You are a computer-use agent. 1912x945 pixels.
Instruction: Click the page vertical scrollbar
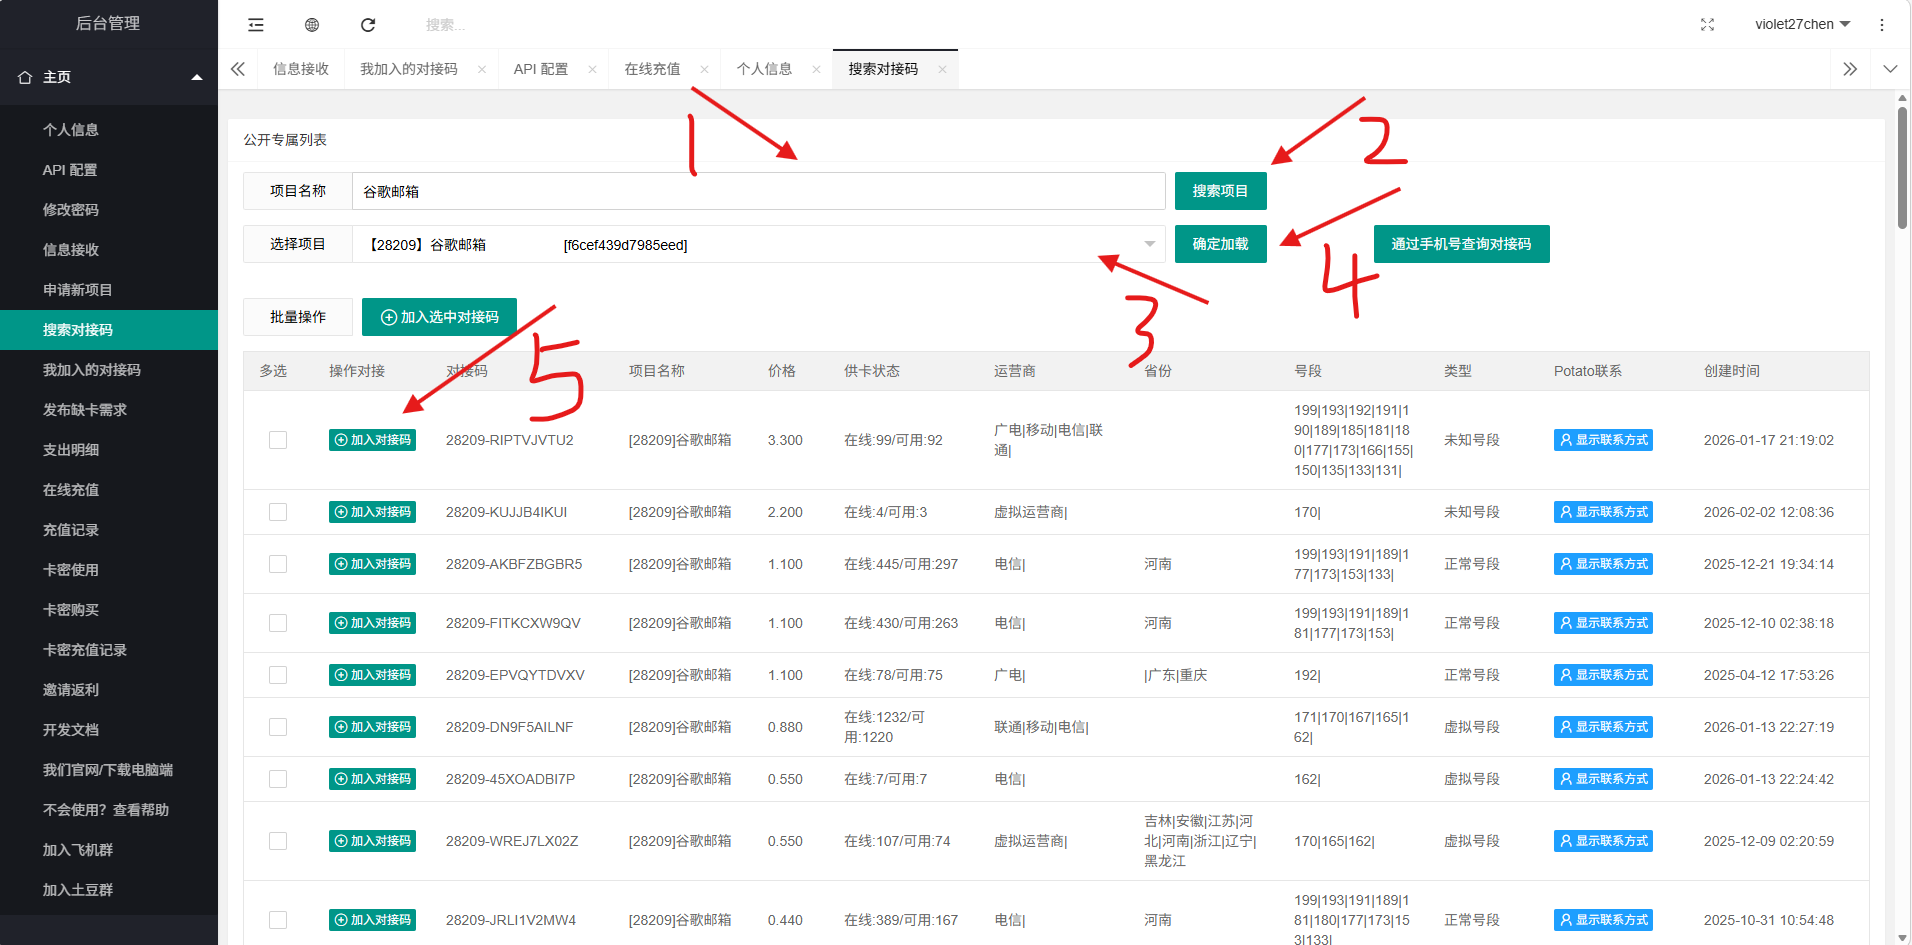(x=1902, y=168)
